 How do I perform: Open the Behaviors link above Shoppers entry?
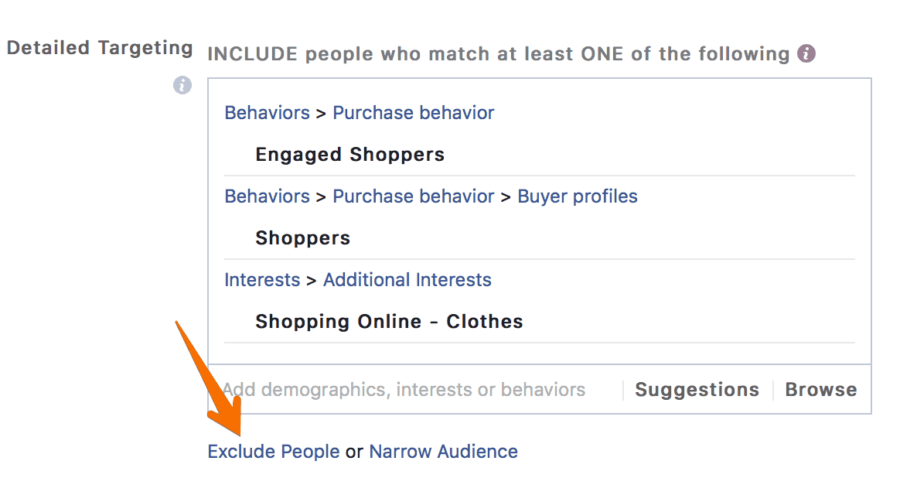point(267,196)
